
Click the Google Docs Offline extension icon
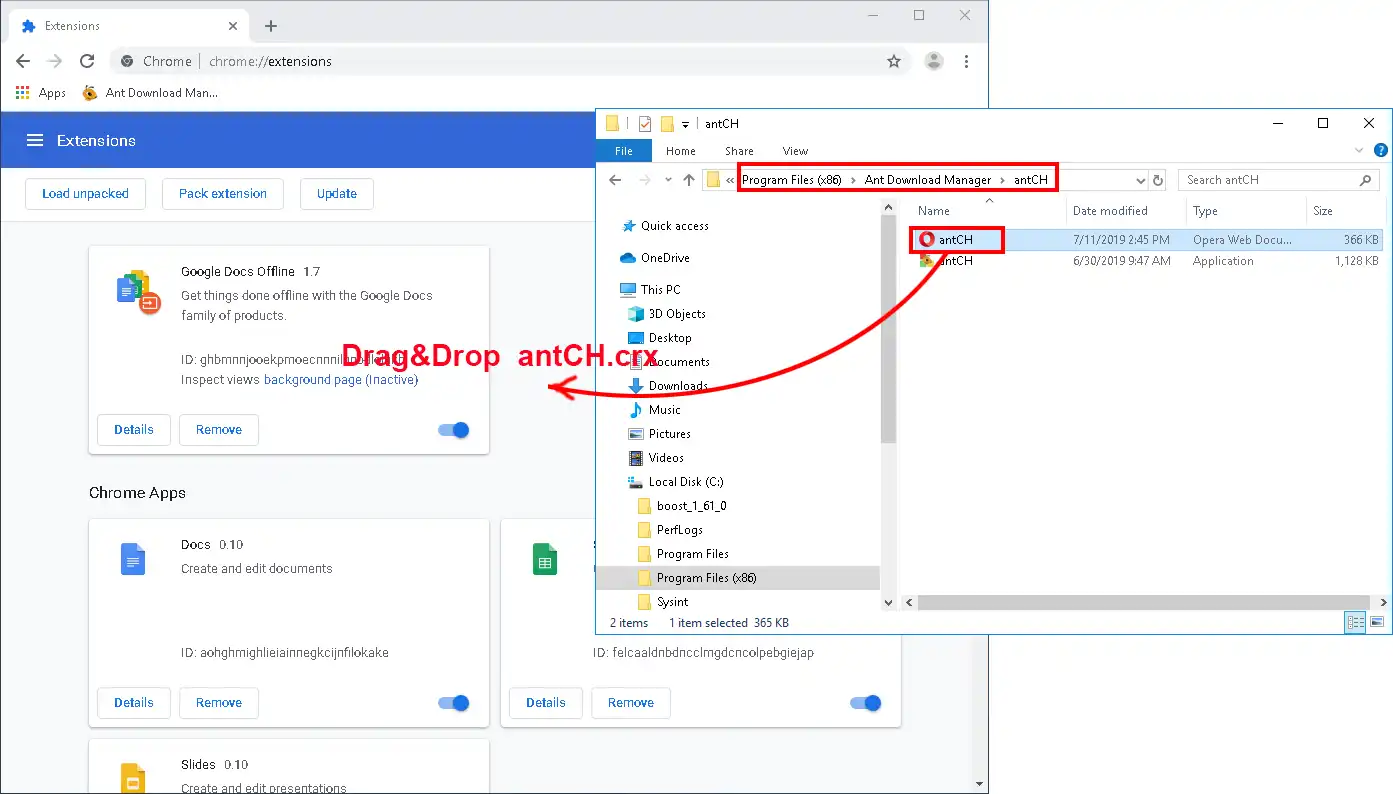point(138,291)
